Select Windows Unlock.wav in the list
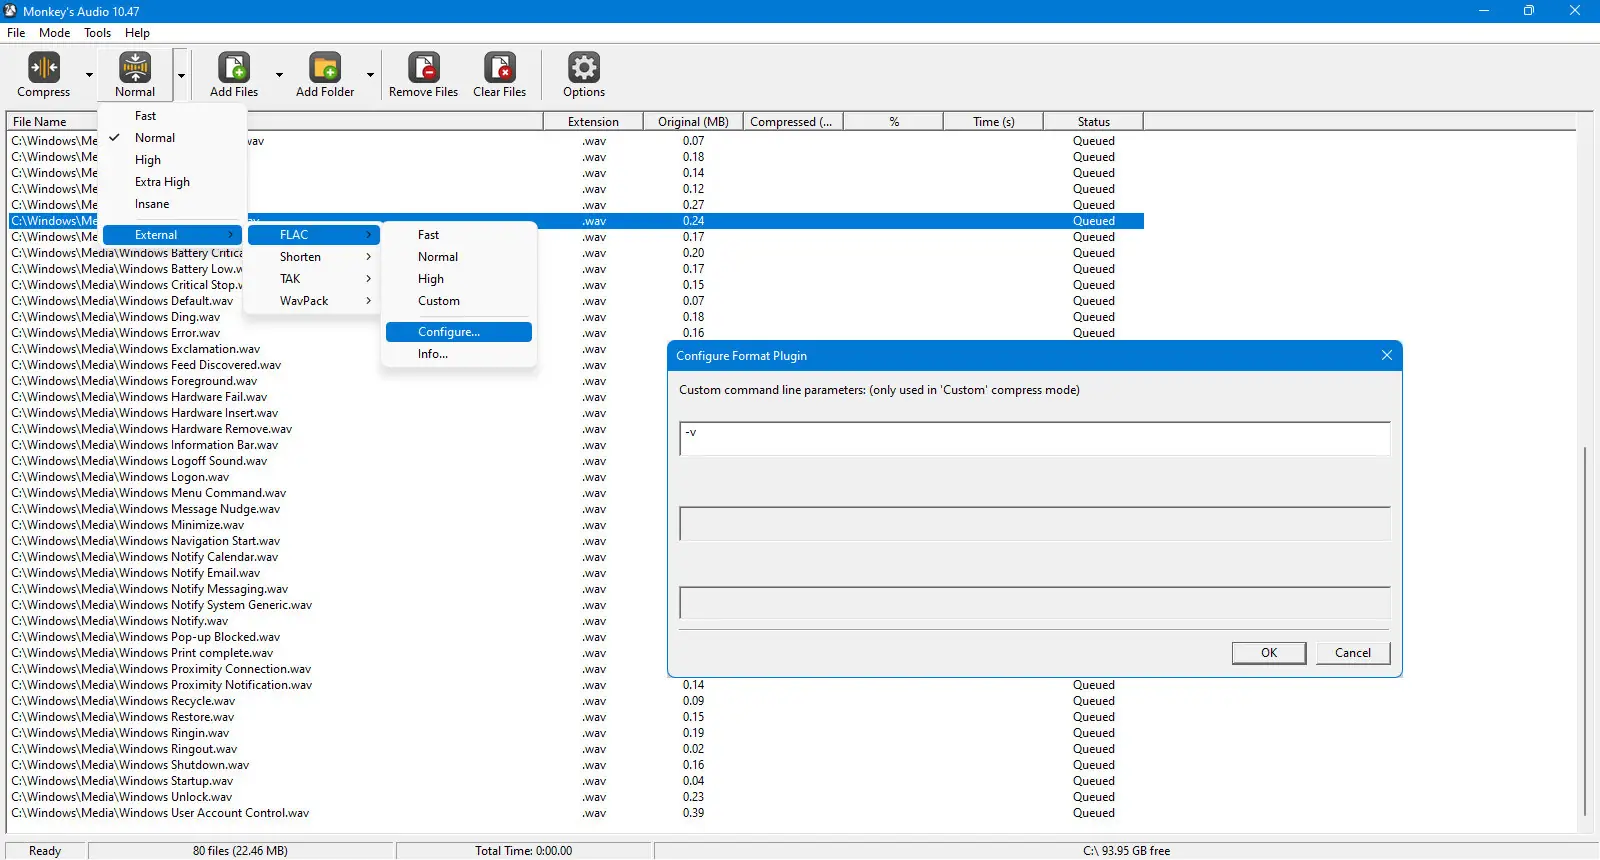The image size is (1600, 860). tap(121, 797)
